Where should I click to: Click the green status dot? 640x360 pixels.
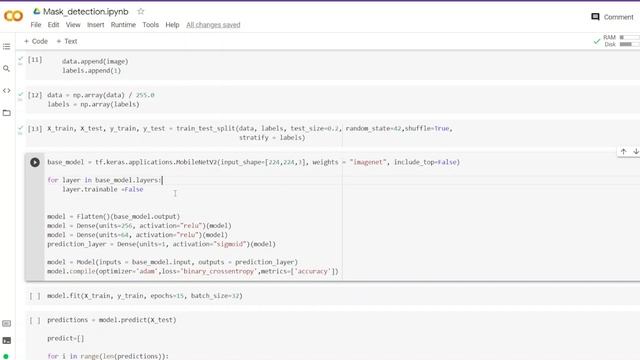pyautogui.click(x=6, y=356)
